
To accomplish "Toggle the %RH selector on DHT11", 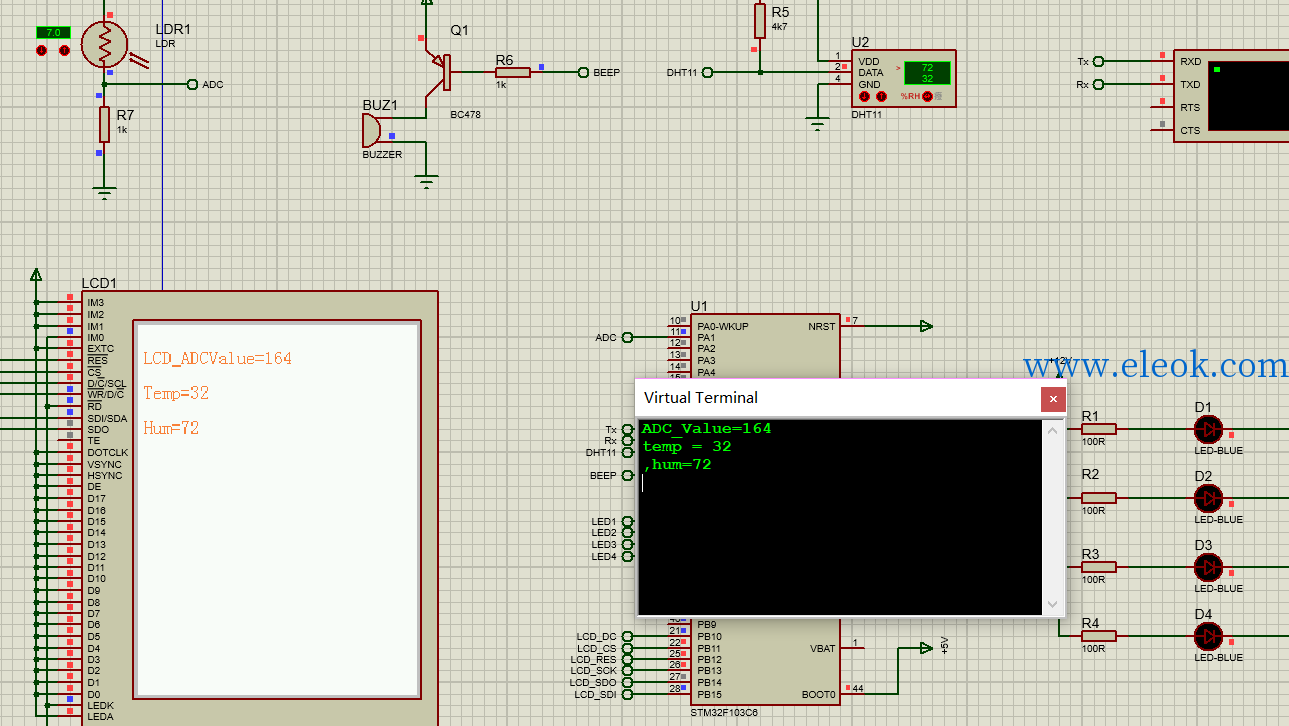I will point(927,97).
